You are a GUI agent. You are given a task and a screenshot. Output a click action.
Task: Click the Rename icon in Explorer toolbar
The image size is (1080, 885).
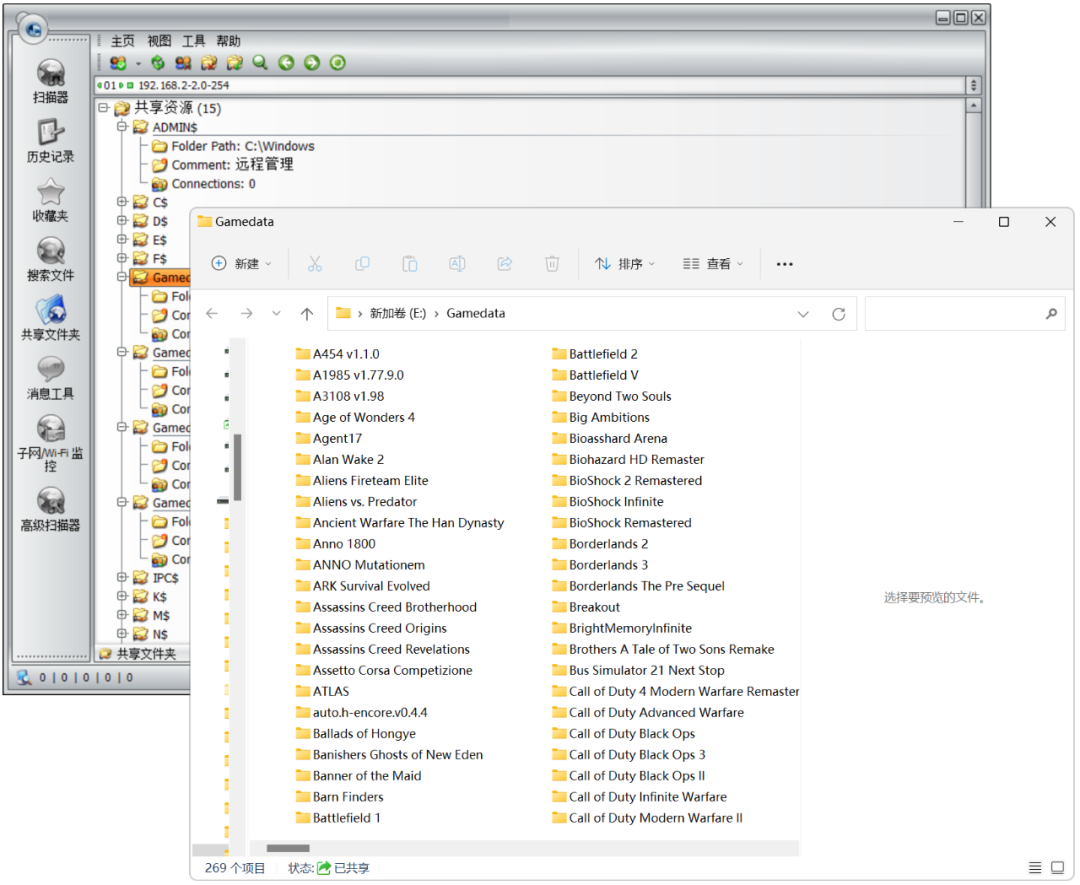(457, 264)
